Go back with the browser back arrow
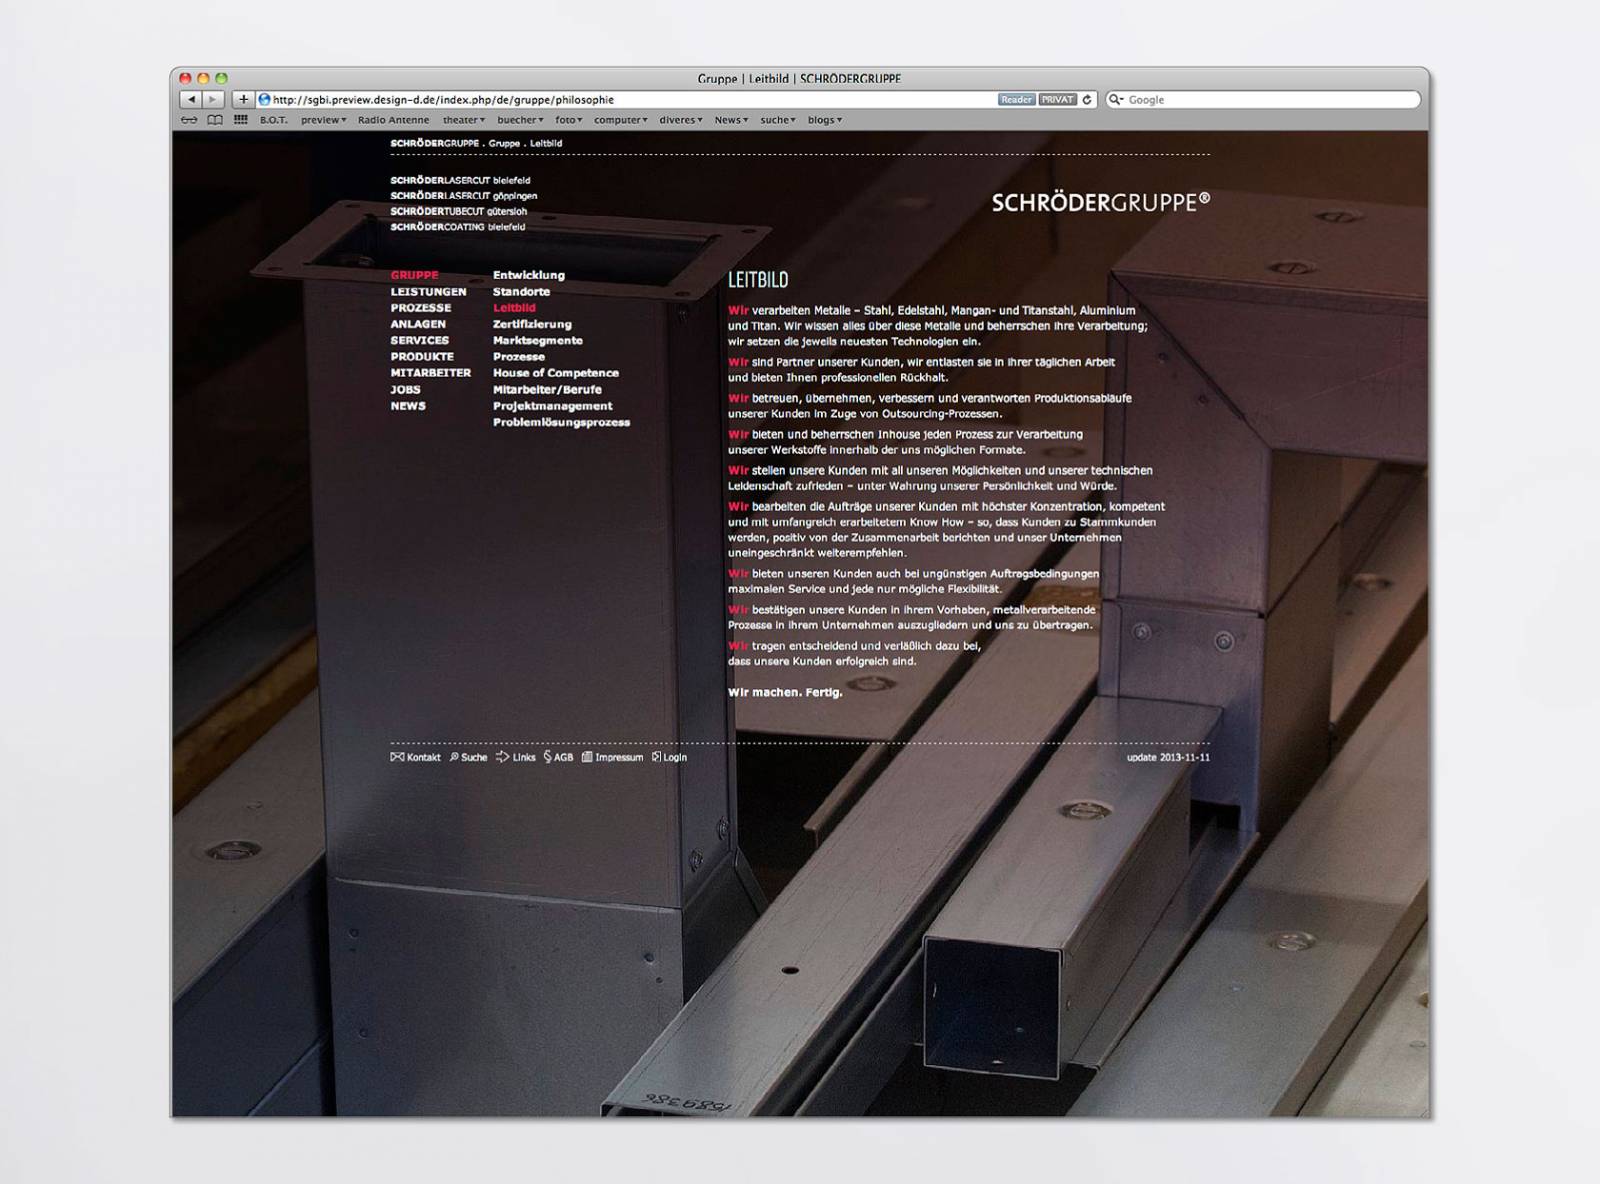1600x1184 pixels. coord(191,100)
